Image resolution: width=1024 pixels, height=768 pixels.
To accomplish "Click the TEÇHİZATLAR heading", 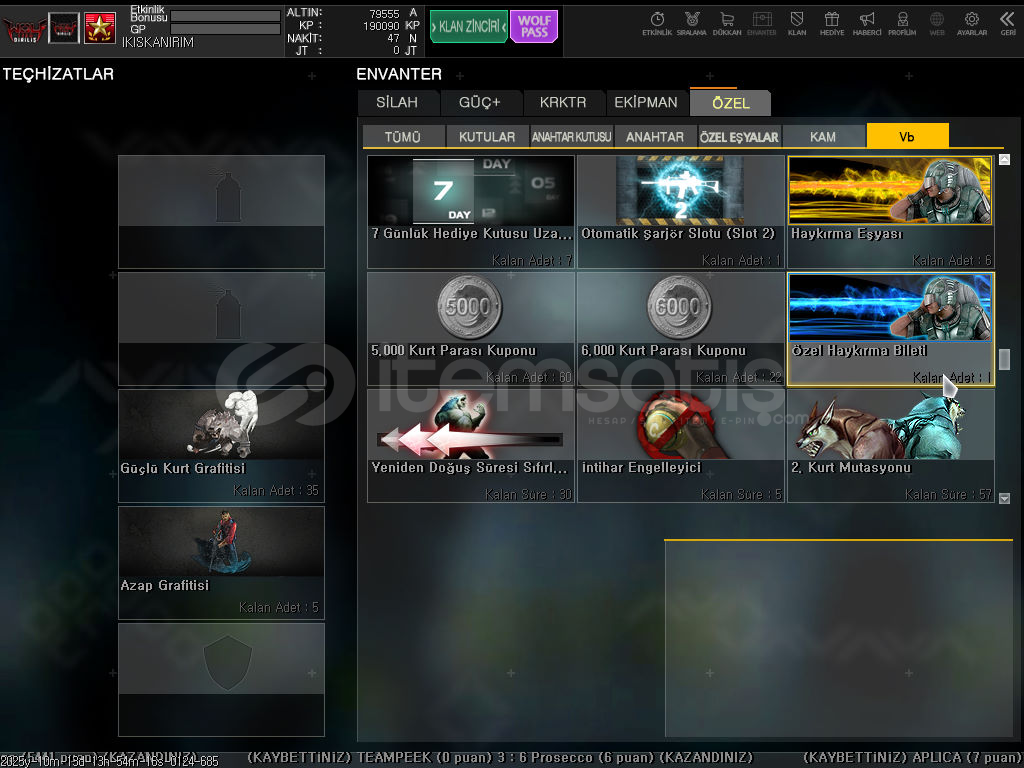I will pos(58,74).
